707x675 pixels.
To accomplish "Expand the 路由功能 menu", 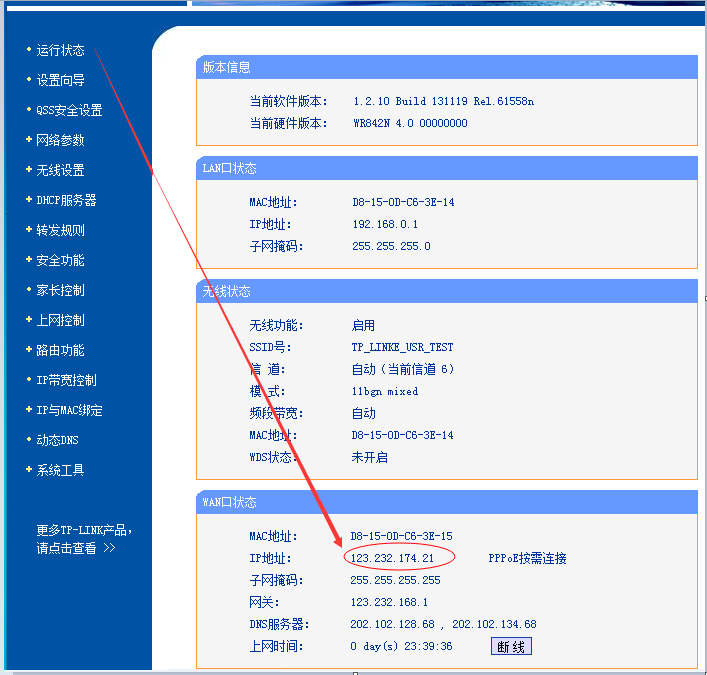I will 60,350.
